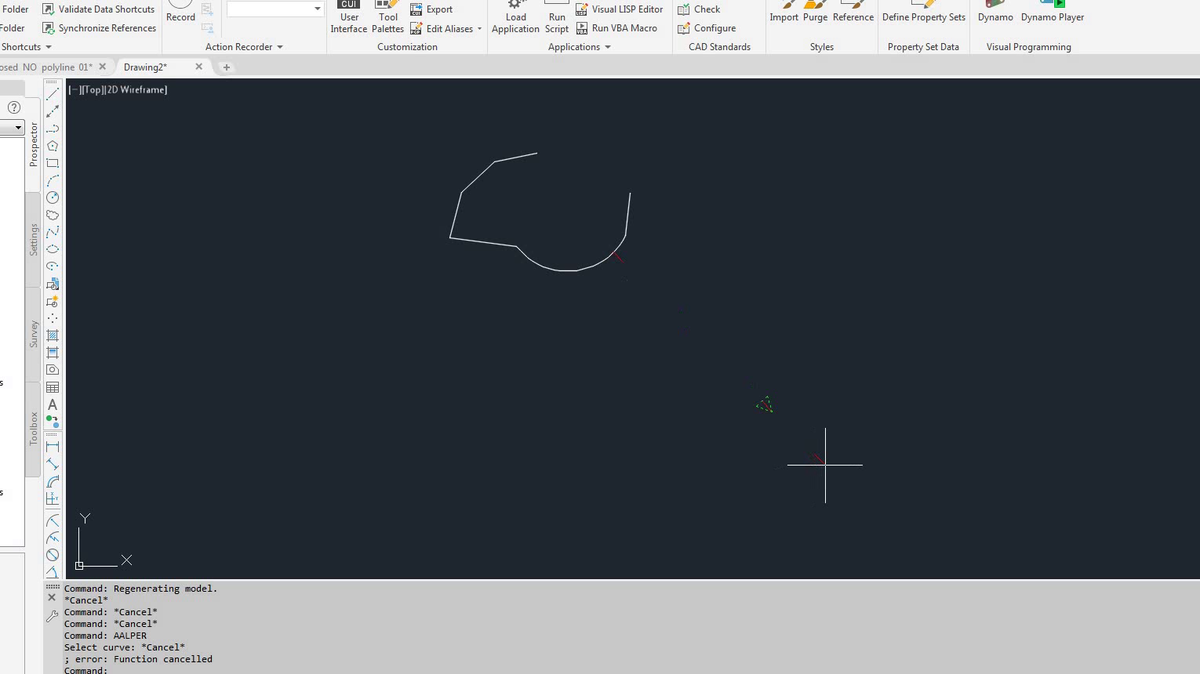Image resolution: width=1200 pixels, height=674 pixels.
Task: Select the Spline draw tool
Action: pos(53,231)
